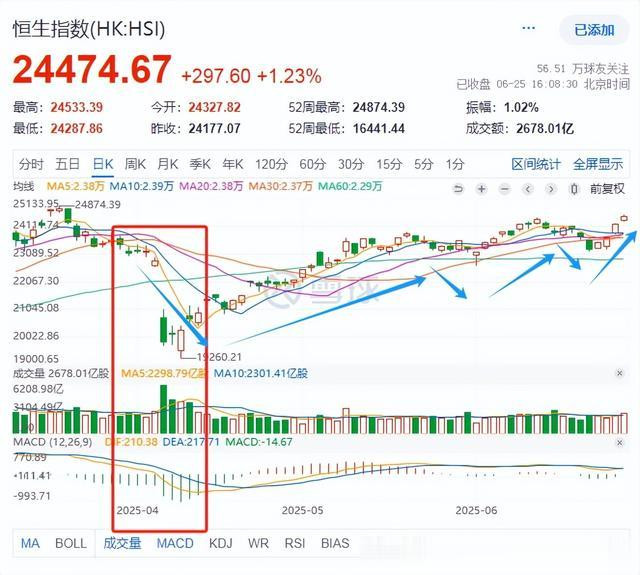Click the MA20:2.38万 moving average legend
Viewport: 640px width, 575px height.
pyautogui.click(x=211, y=186)
